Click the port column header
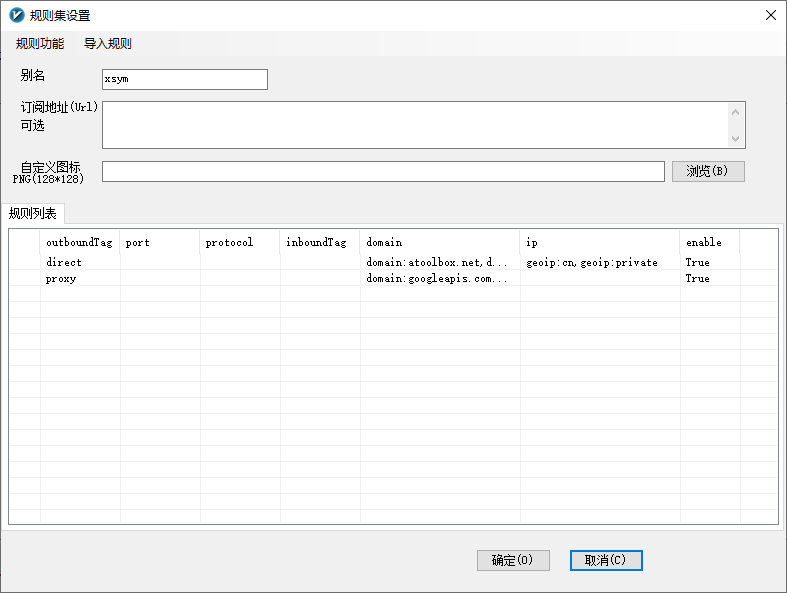Image resolution: width=787 pixels, height=593 pixels. tap(160, 243)
